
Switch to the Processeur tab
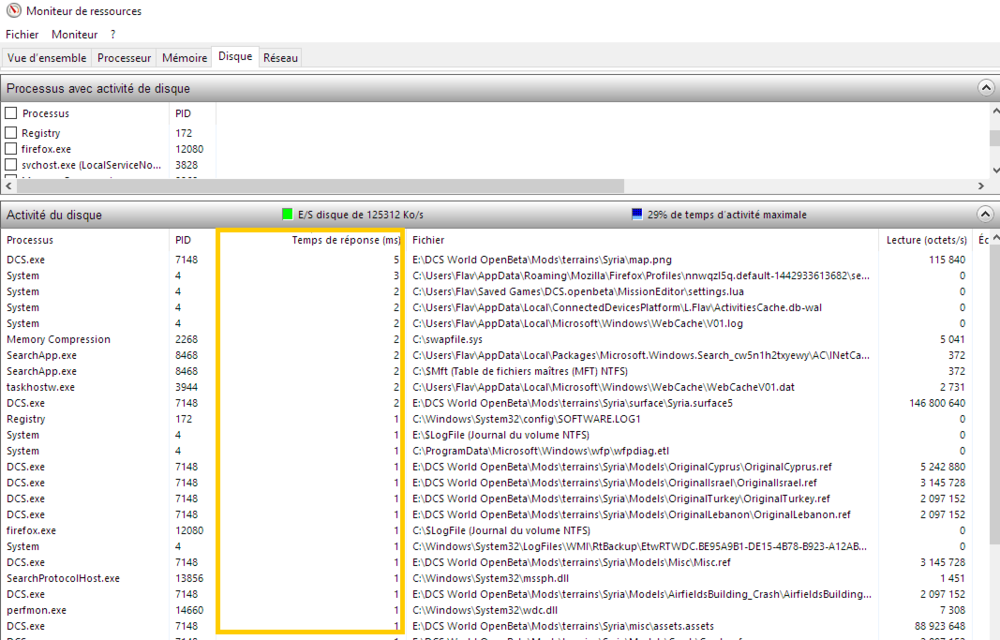click(124, 58)
